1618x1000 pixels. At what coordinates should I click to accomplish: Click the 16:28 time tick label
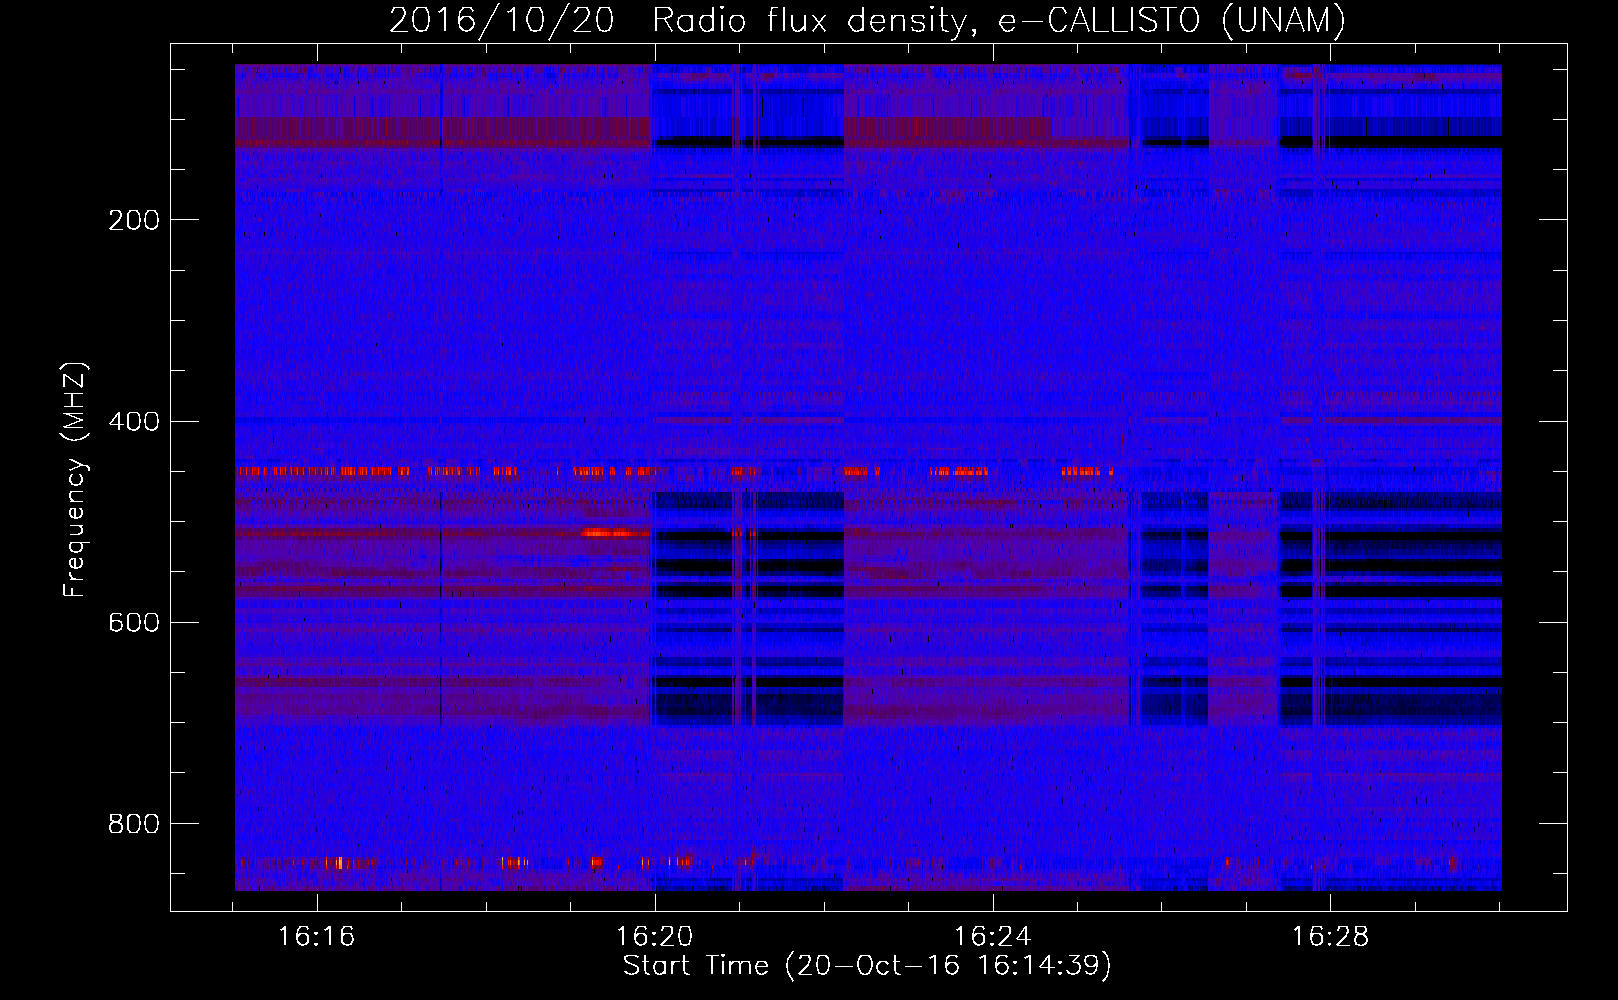click(x=1330, y=937)
